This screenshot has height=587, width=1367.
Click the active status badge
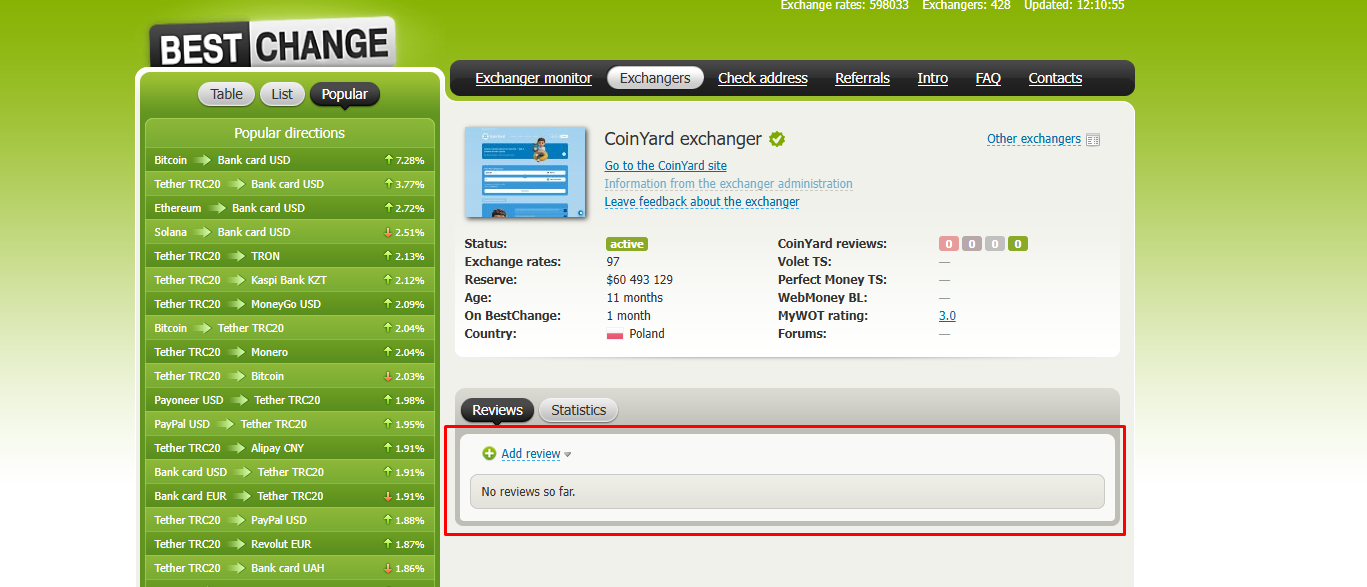point(626,244)
